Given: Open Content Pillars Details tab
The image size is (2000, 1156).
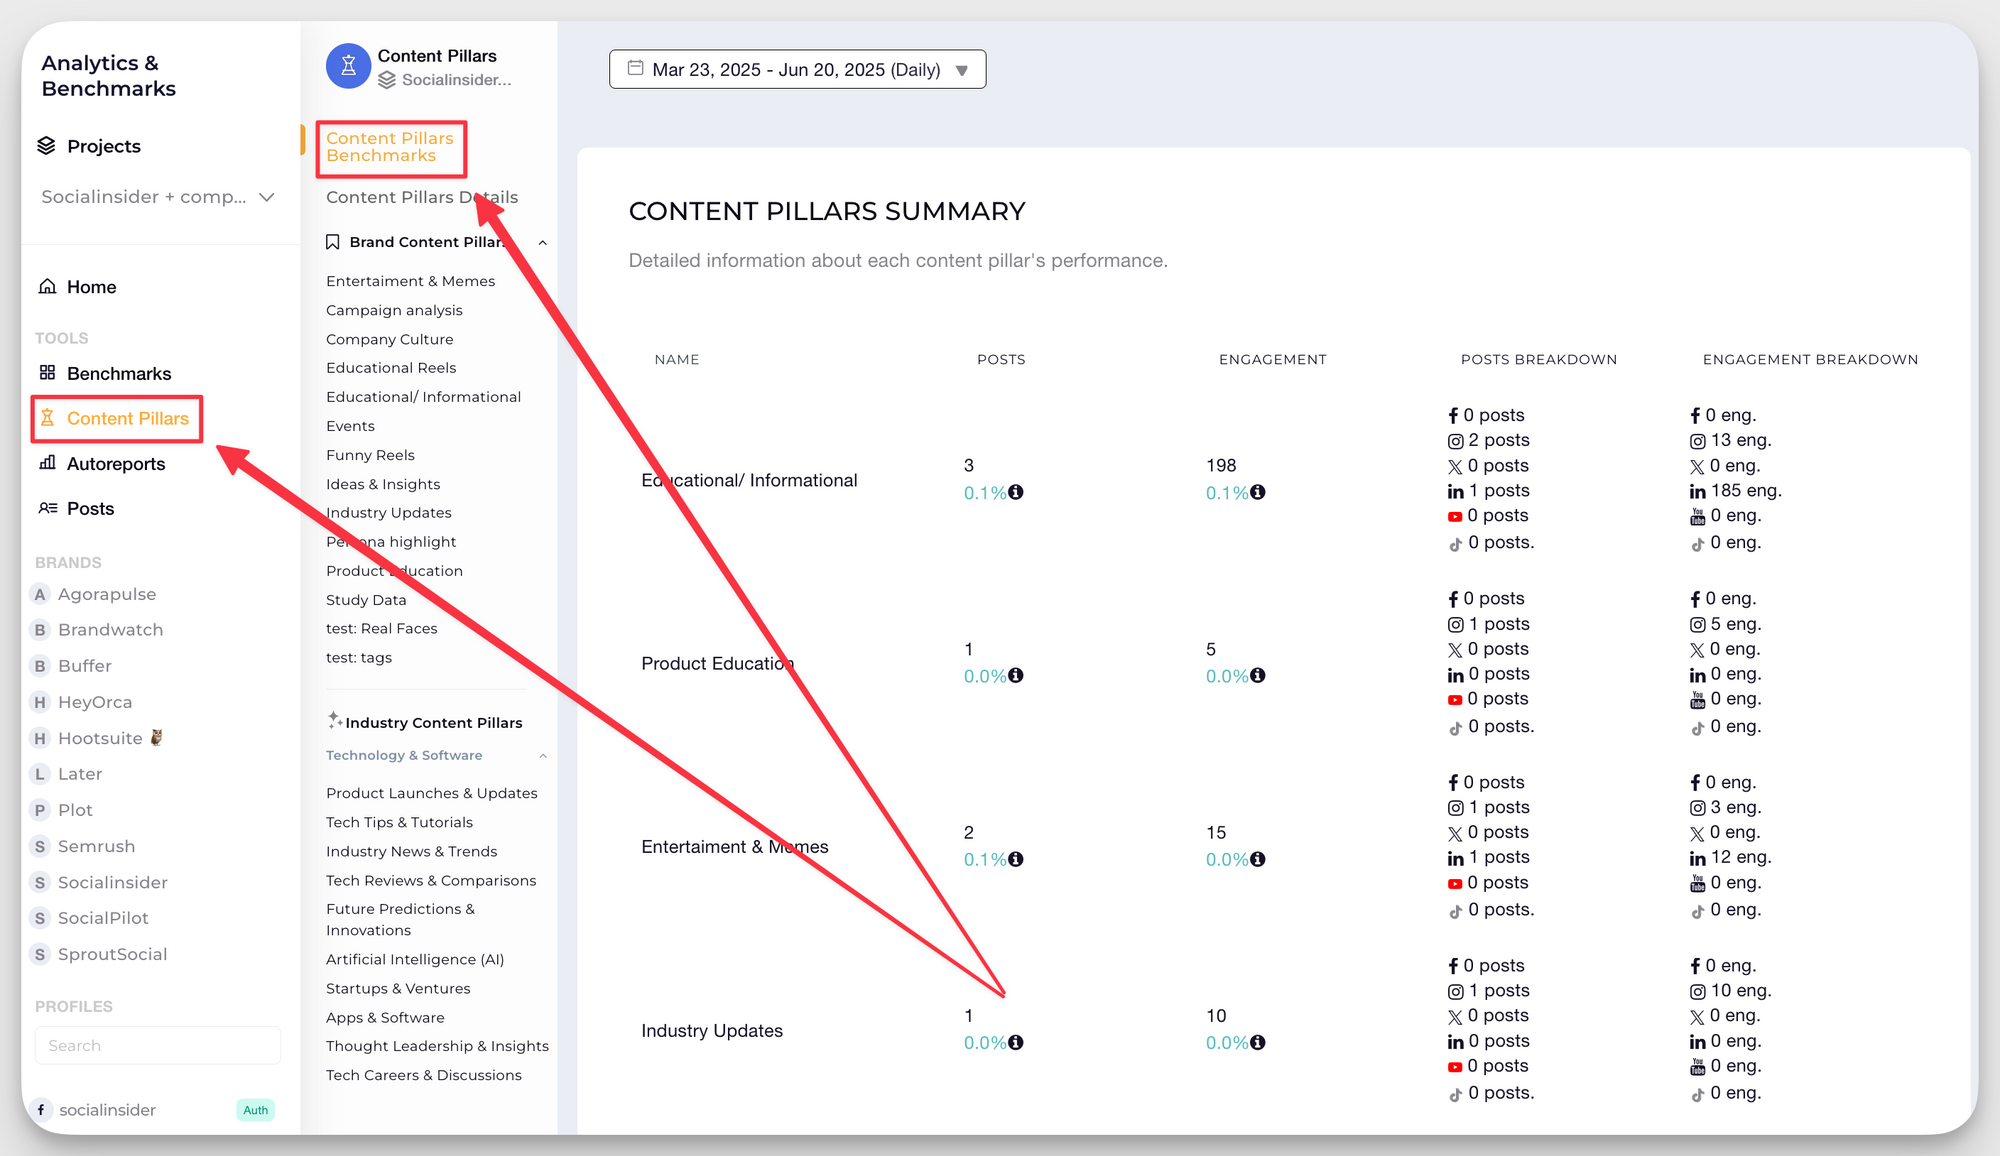Looking at the screenshot, I should [x=422, y=197].
